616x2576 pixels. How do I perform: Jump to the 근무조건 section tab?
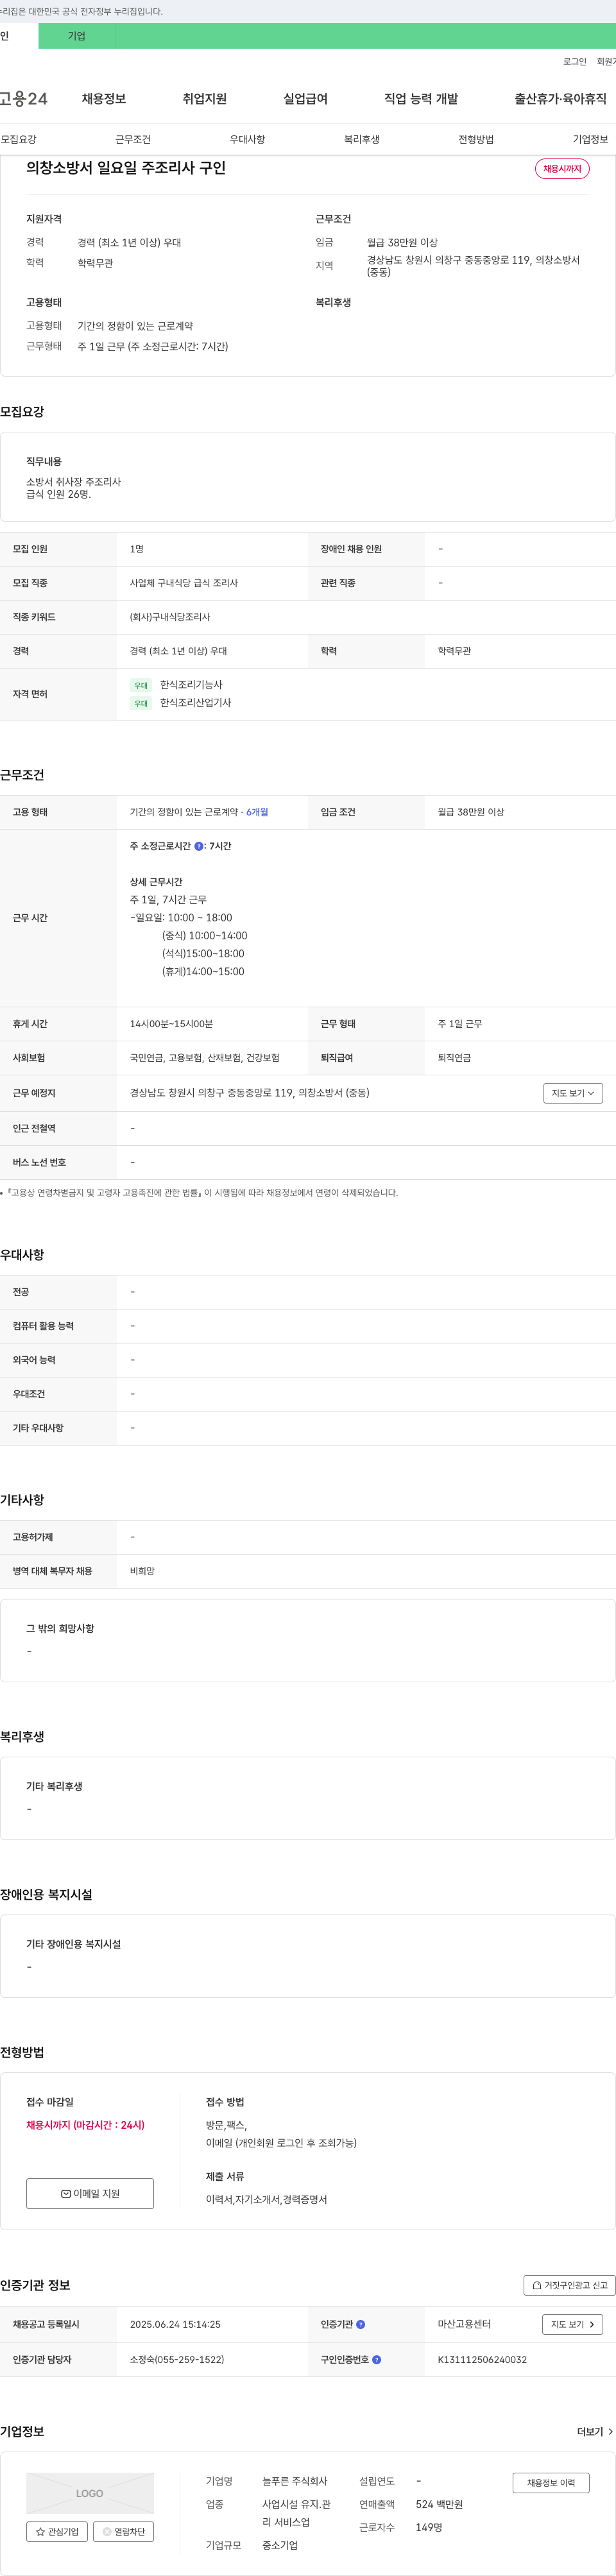pyautogui.click(x=133, y=139)
